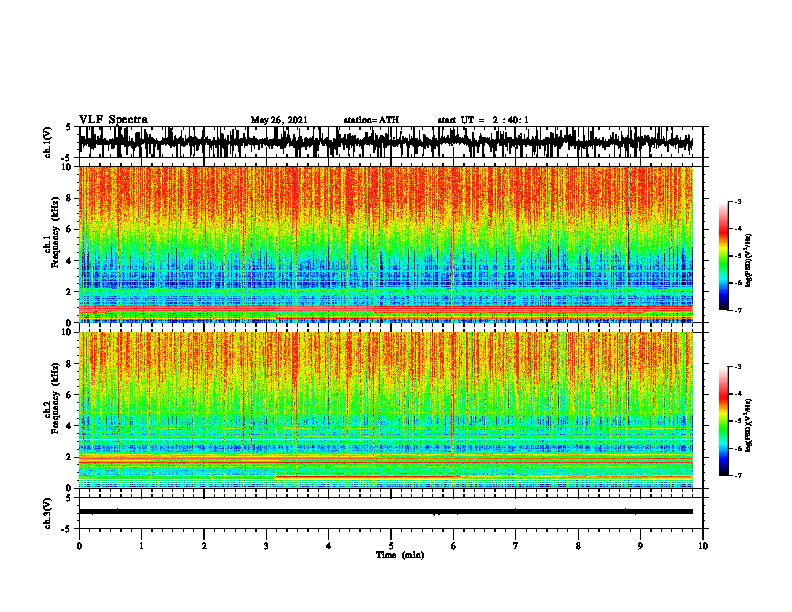792x612 pixels.
Task: Click time tick label "6" on the x-axis
Action: [x=453, y=546]
